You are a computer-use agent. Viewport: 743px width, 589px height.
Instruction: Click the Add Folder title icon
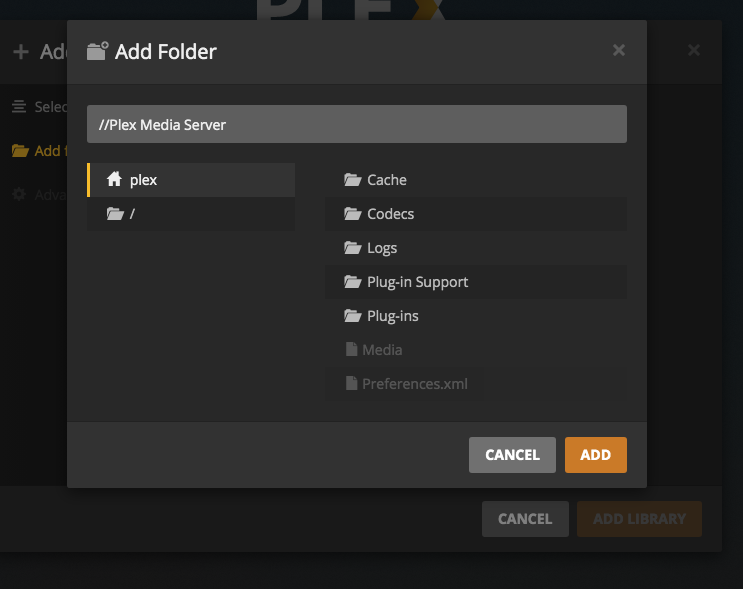click(97, 51)
